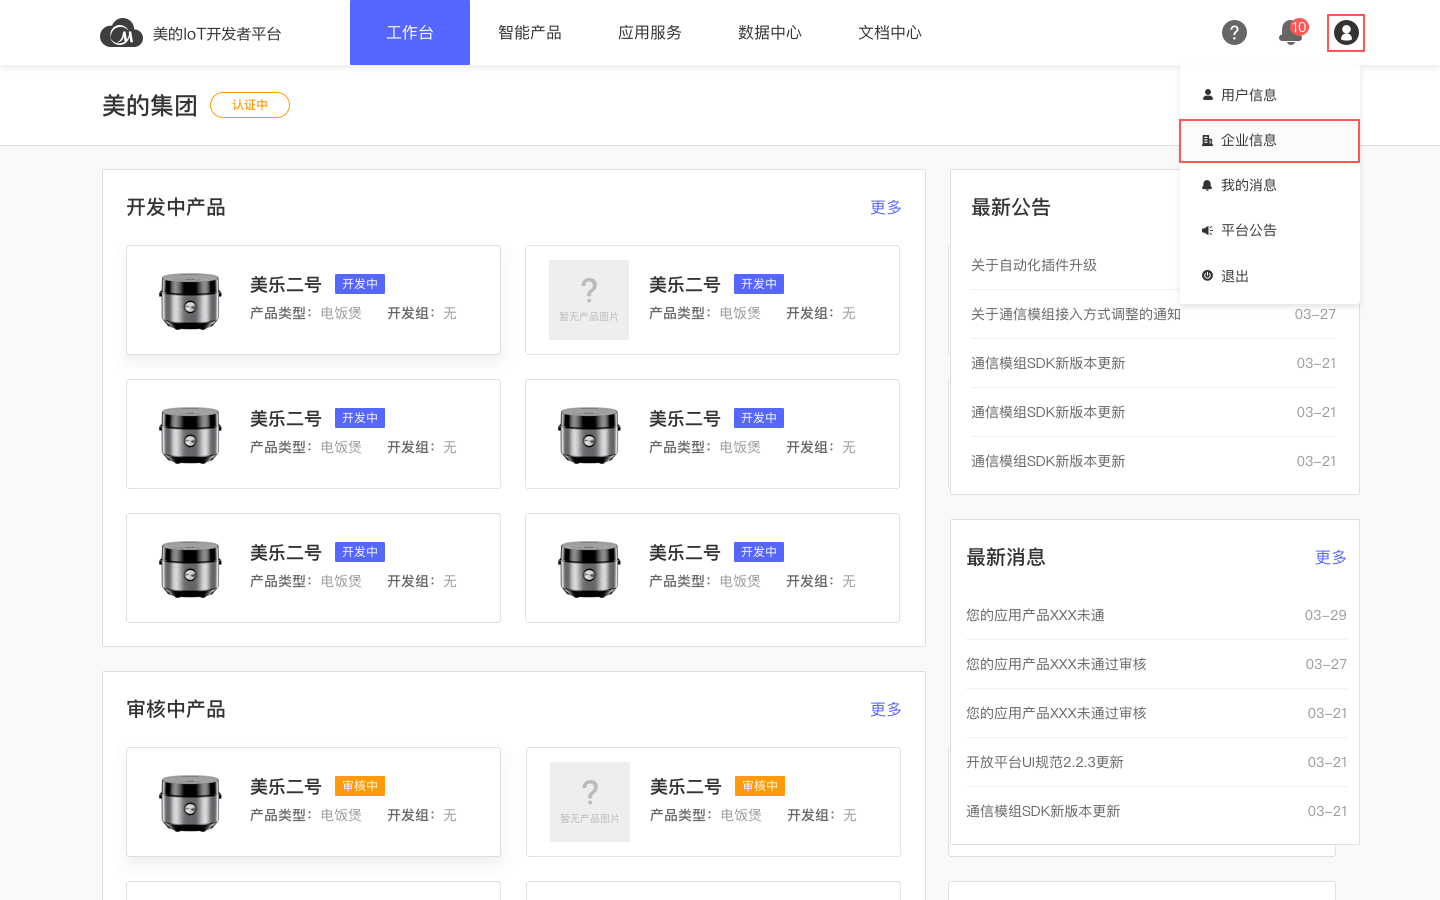Go to the 数据中心 tab
This screenshot has width=1440, height=900.
(770, 33)
